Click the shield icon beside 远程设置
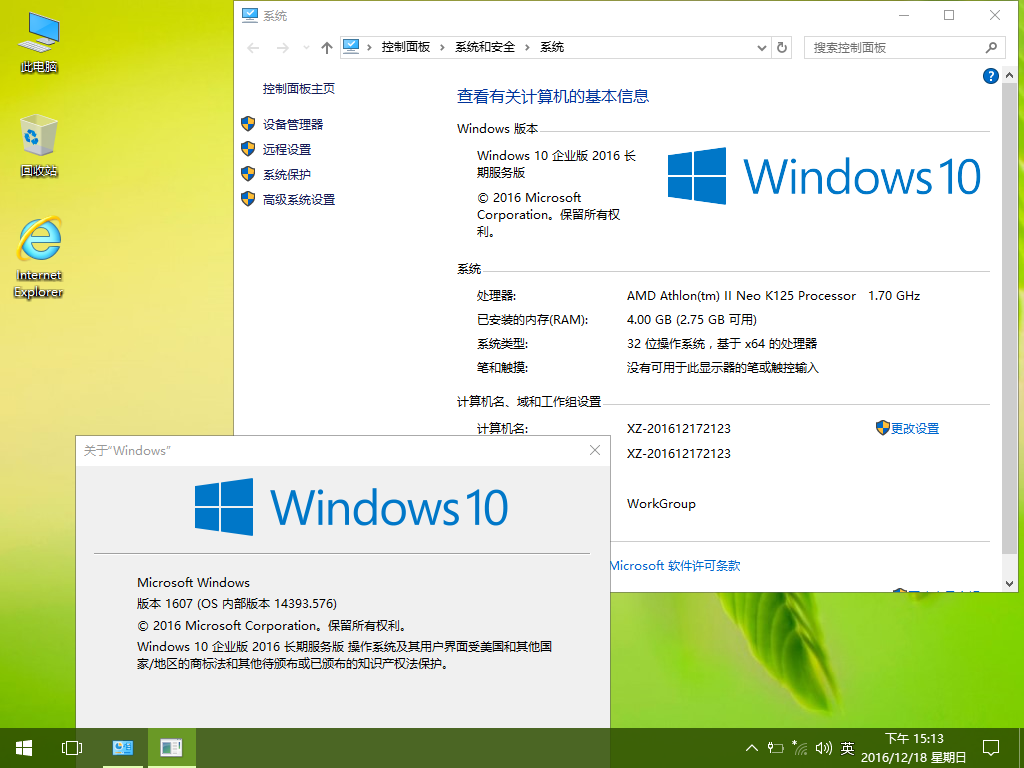1024x768 pixels. click(x=248, y=149)
